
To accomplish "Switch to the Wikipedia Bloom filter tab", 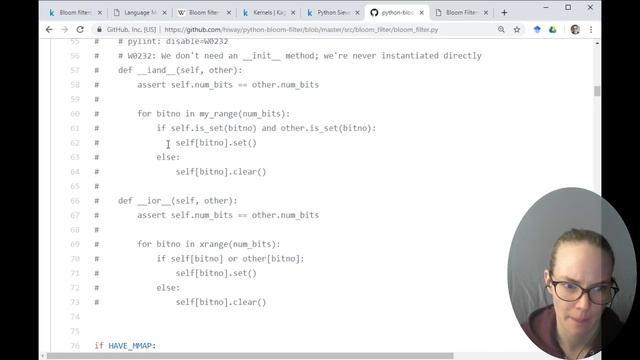I will tap(204, 13).
